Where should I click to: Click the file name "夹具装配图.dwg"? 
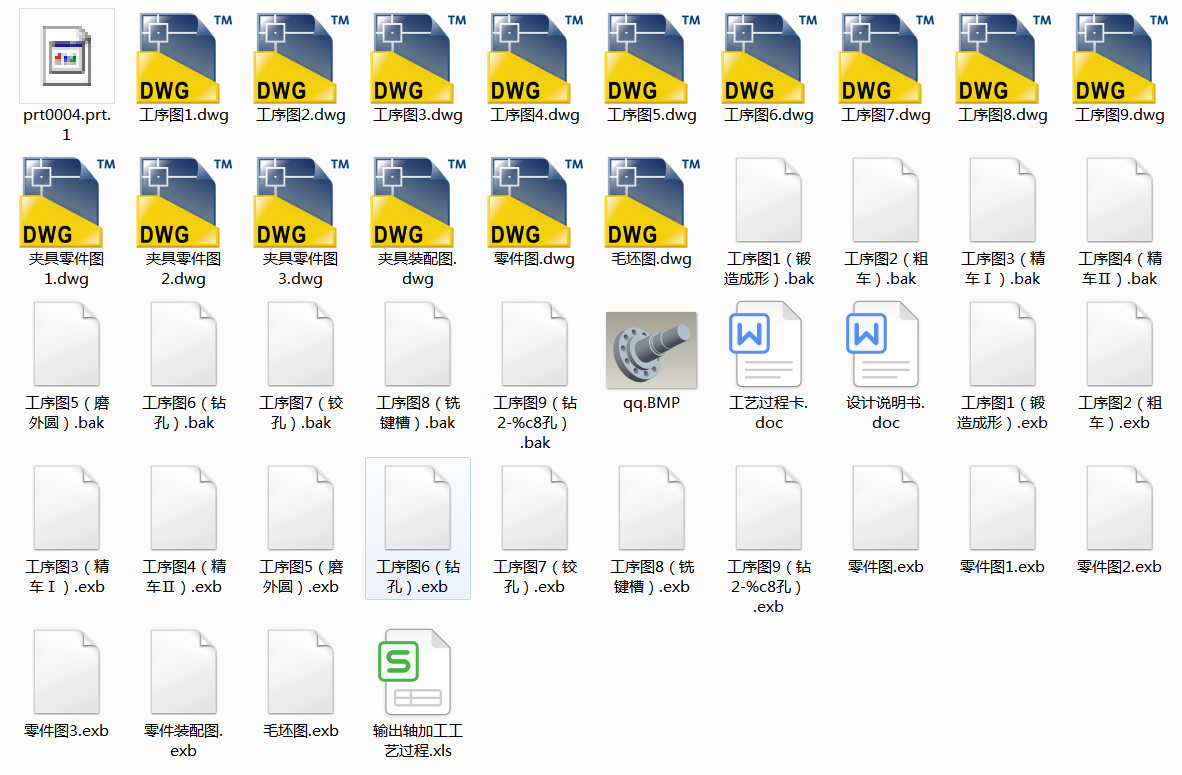click(418, 269)
